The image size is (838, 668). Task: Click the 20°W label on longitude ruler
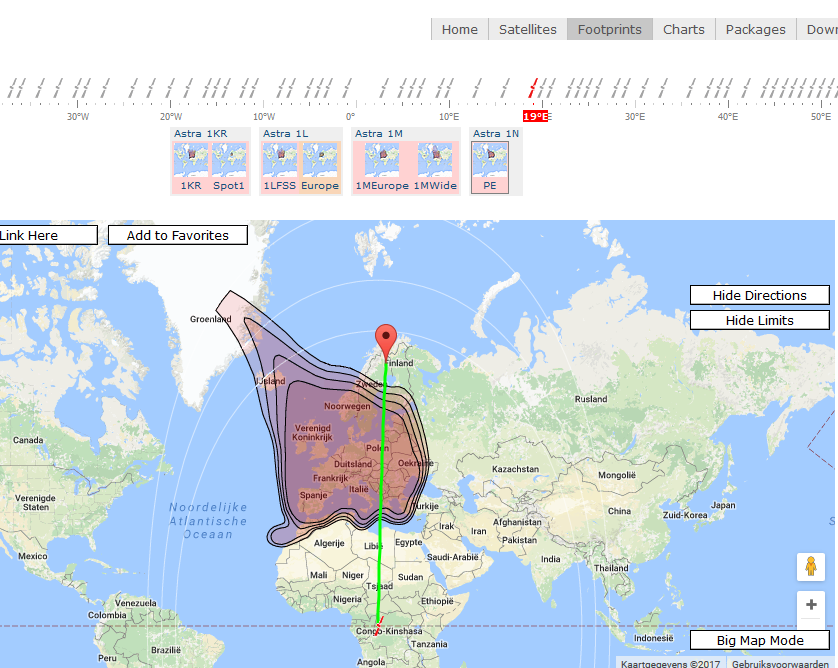point(171,116)
